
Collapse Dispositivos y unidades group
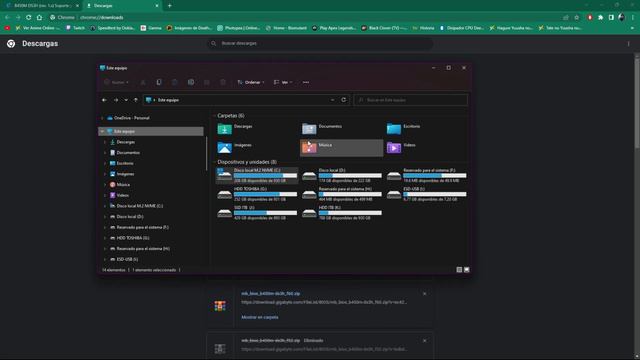click(214, 162)
